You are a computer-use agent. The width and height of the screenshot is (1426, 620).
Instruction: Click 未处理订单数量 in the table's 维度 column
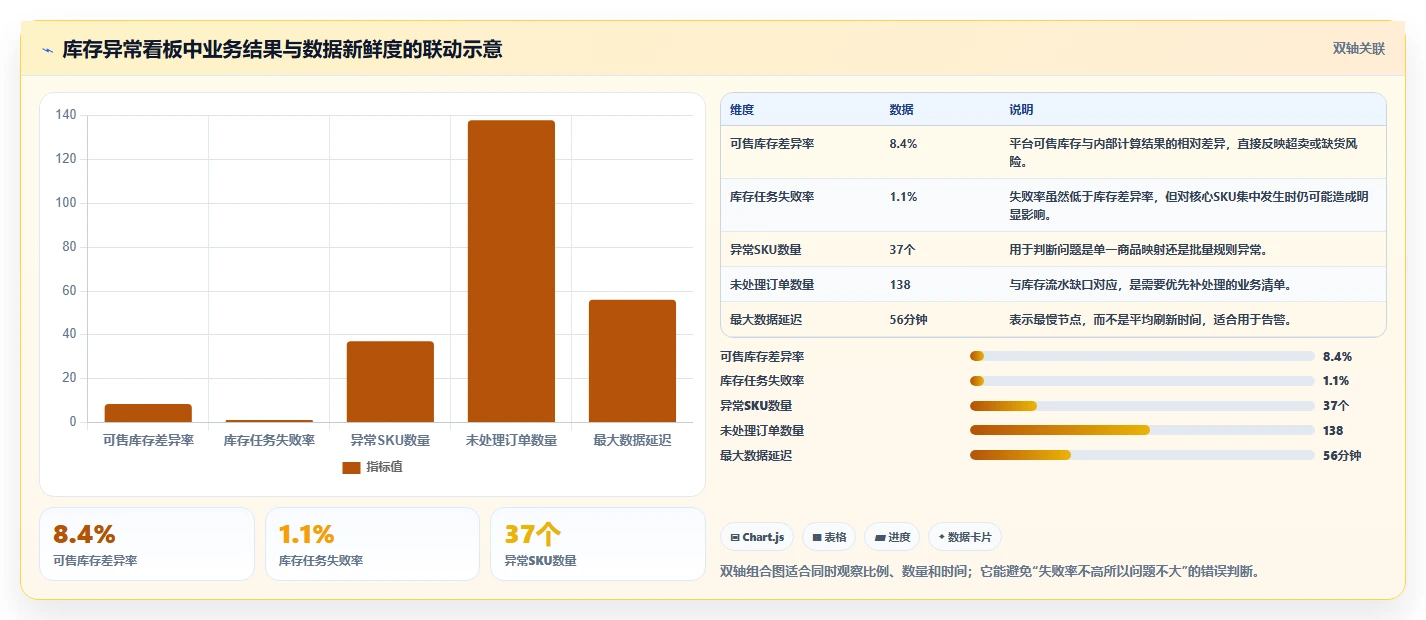772,285
